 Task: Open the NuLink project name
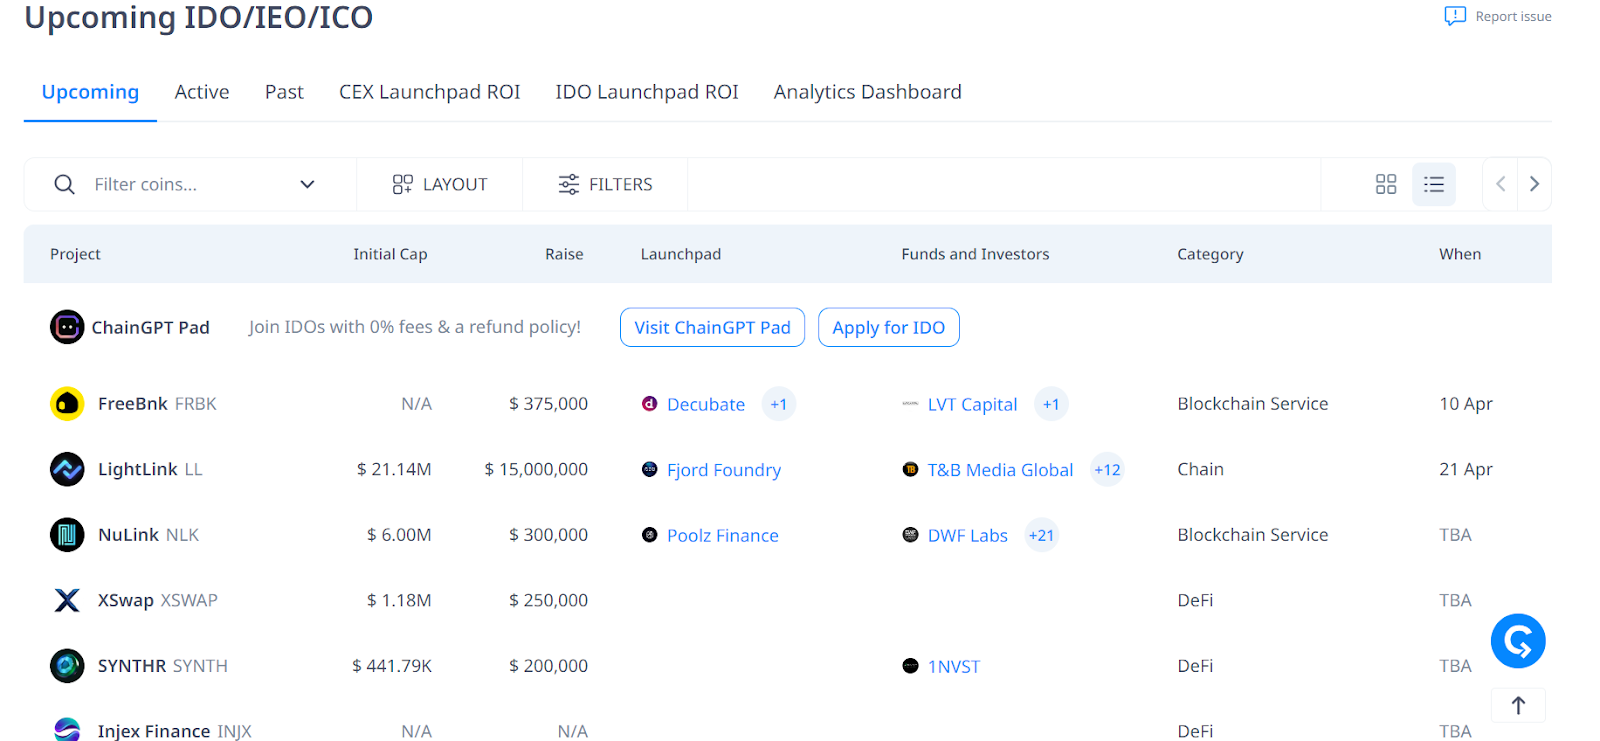point(129,535)
